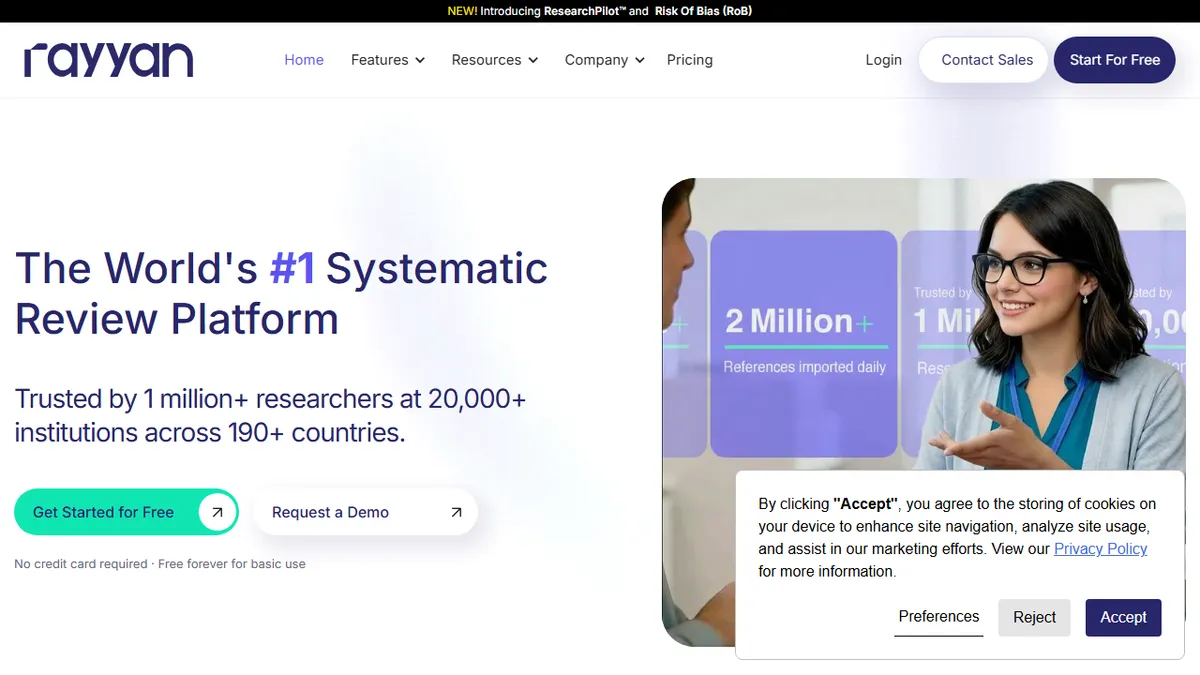Click the Login link

(883, 60)
